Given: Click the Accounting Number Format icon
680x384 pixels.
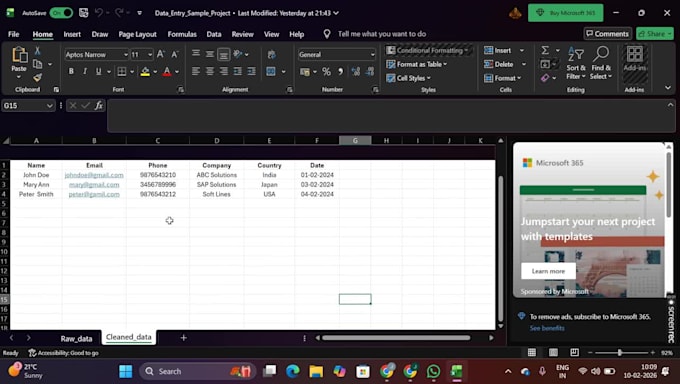Looking at the screenshot, I should tap(305, 72).
